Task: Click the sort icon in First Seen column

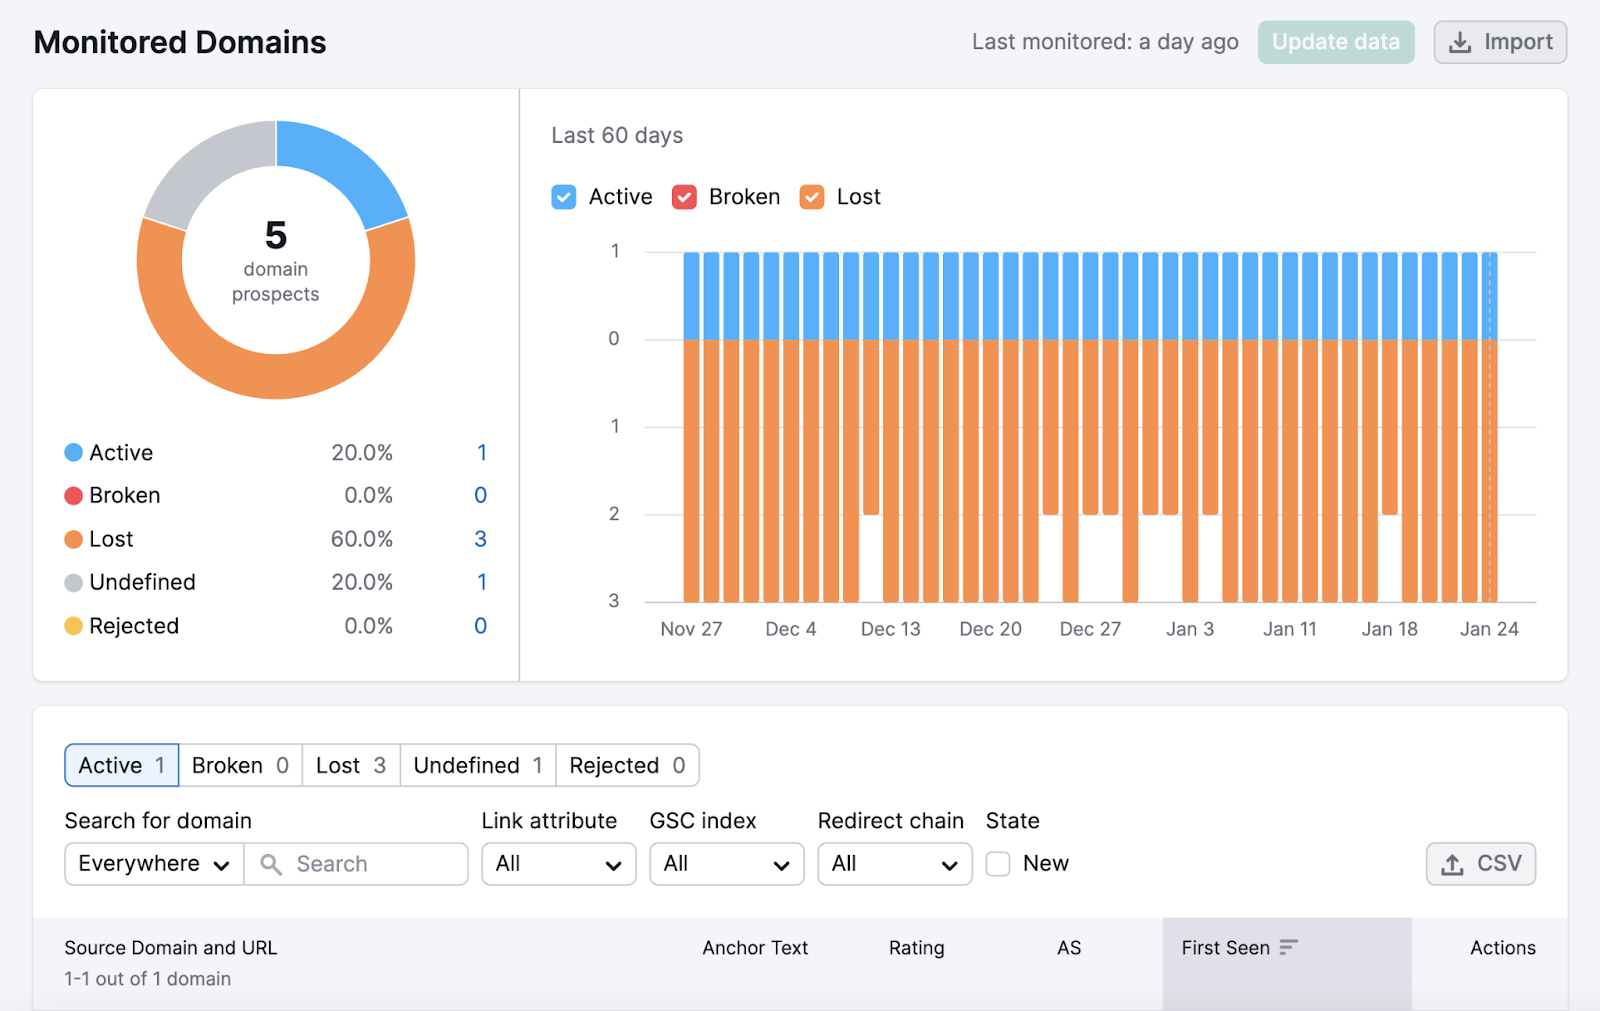Action: point(1288,947)
